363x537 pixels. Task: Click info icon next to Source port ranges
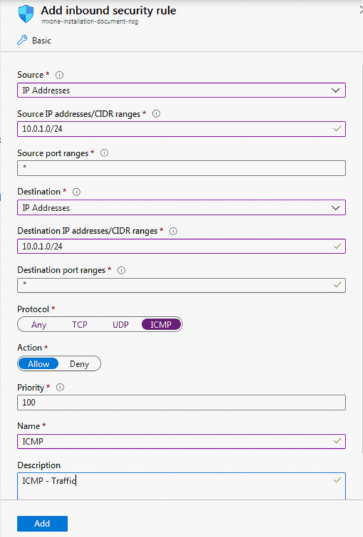(x=104, y=153)
